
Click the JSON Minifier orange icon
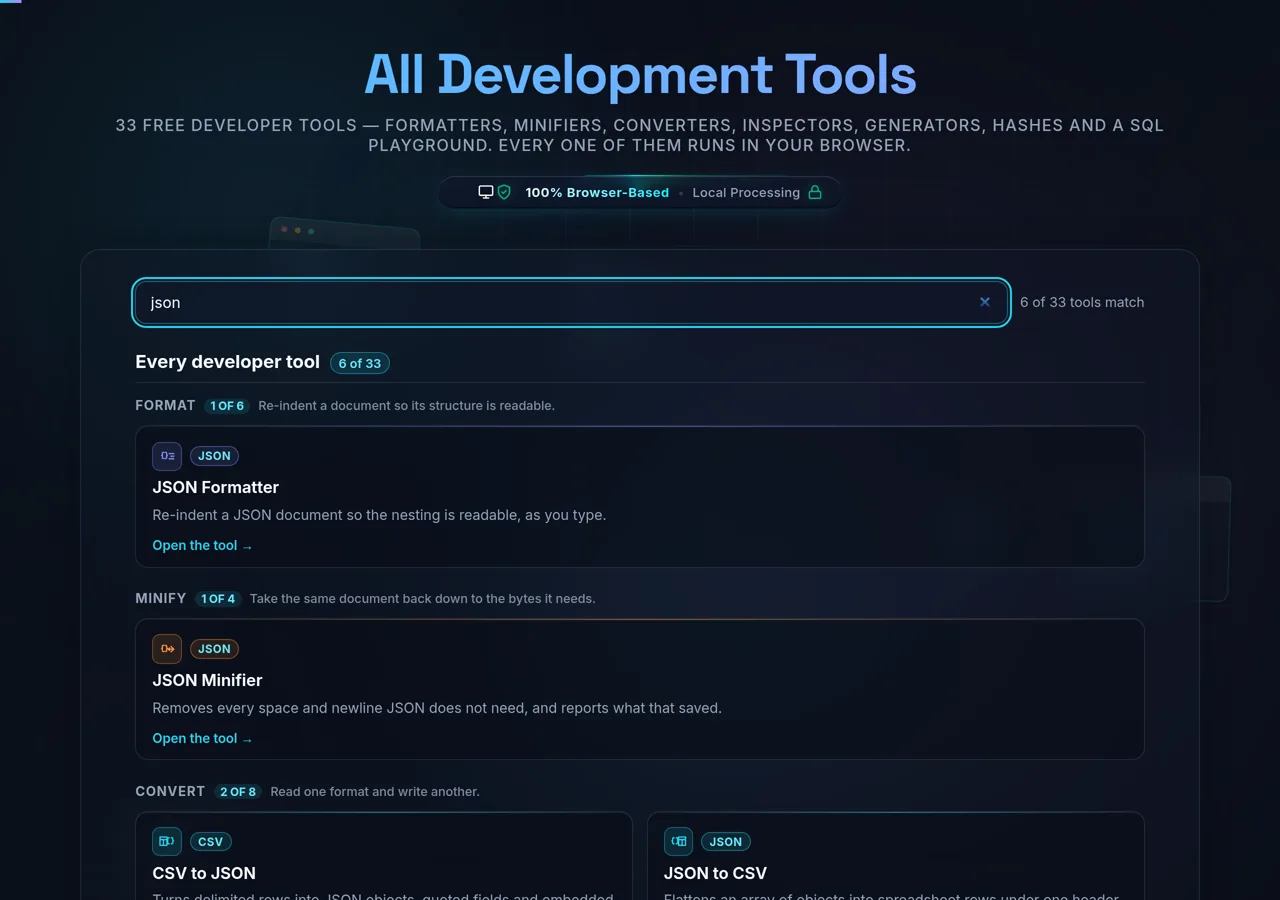coord(167,649)
